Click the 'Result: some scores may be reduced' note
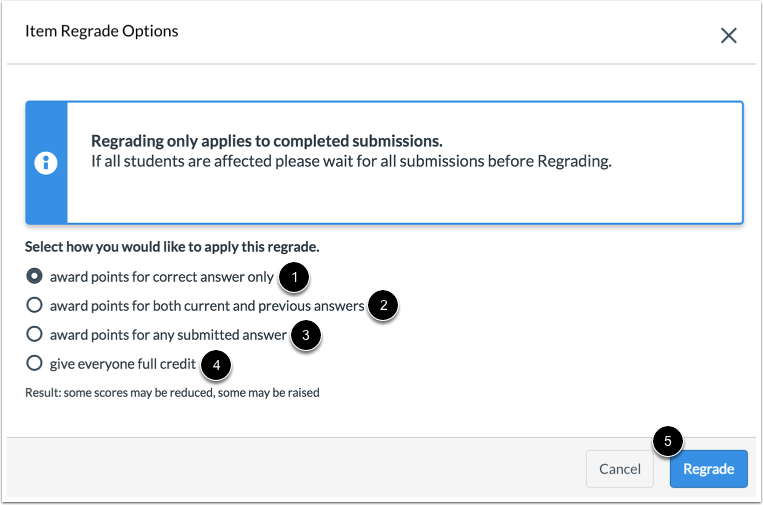This screenshot has width=763, height=505. 172,393
